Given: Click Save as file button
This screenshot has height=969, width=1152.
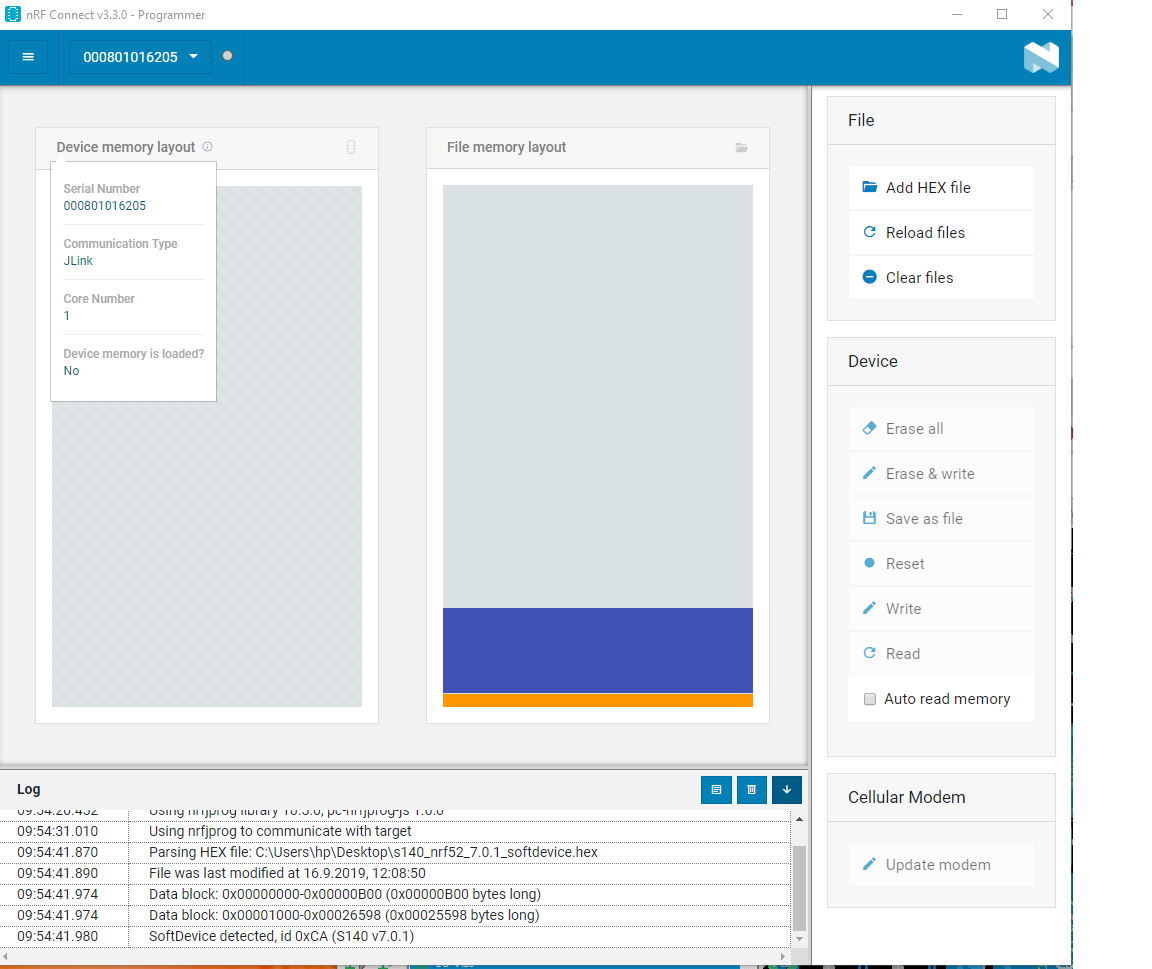Looking at the screenshot, I should click(941, 518).
